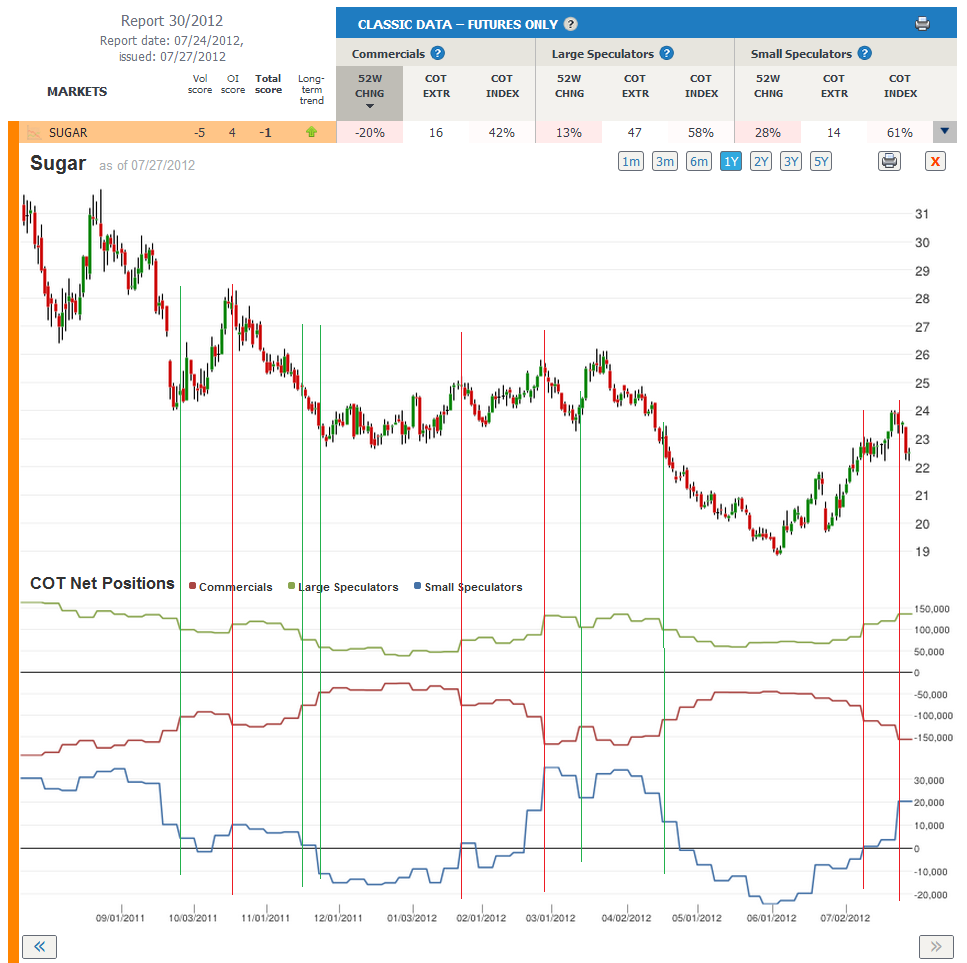Click the 01/03/2012 date axis label
This screenshot has height=963, width=967.
pos(412,918)
